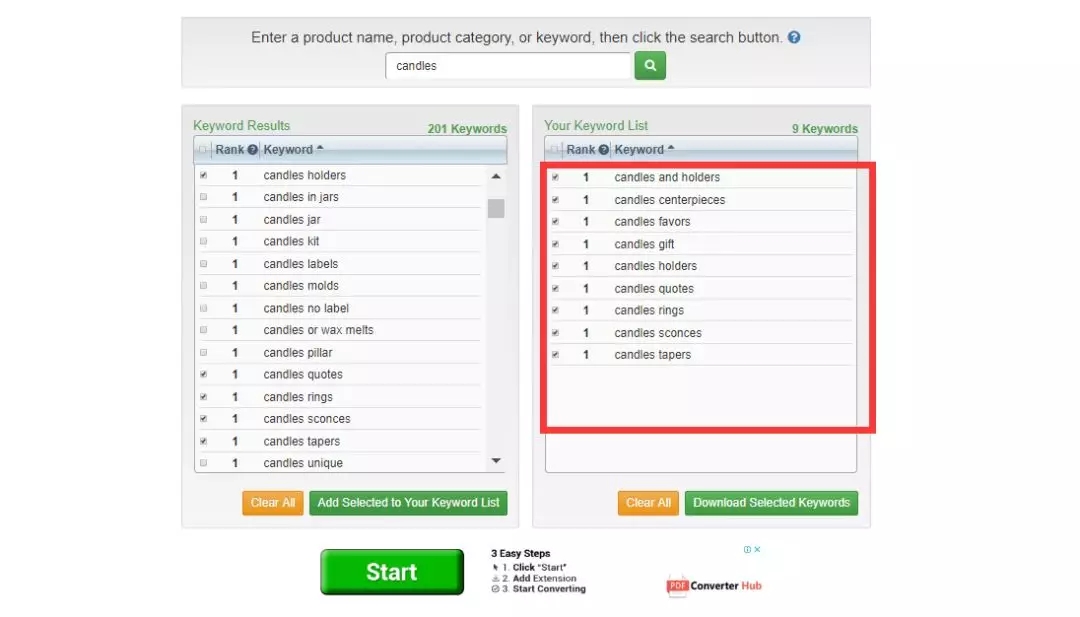Uncheck candles quotes in Keyword Results

pos(204,374)
